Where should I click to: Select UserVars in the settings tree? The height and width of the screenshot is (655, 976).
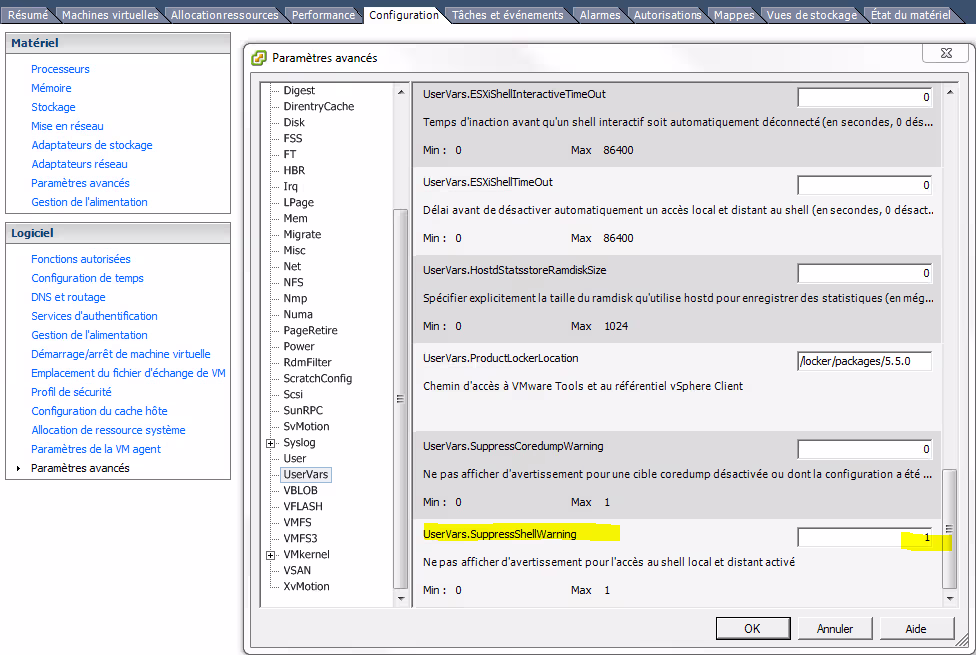(305, 474)
